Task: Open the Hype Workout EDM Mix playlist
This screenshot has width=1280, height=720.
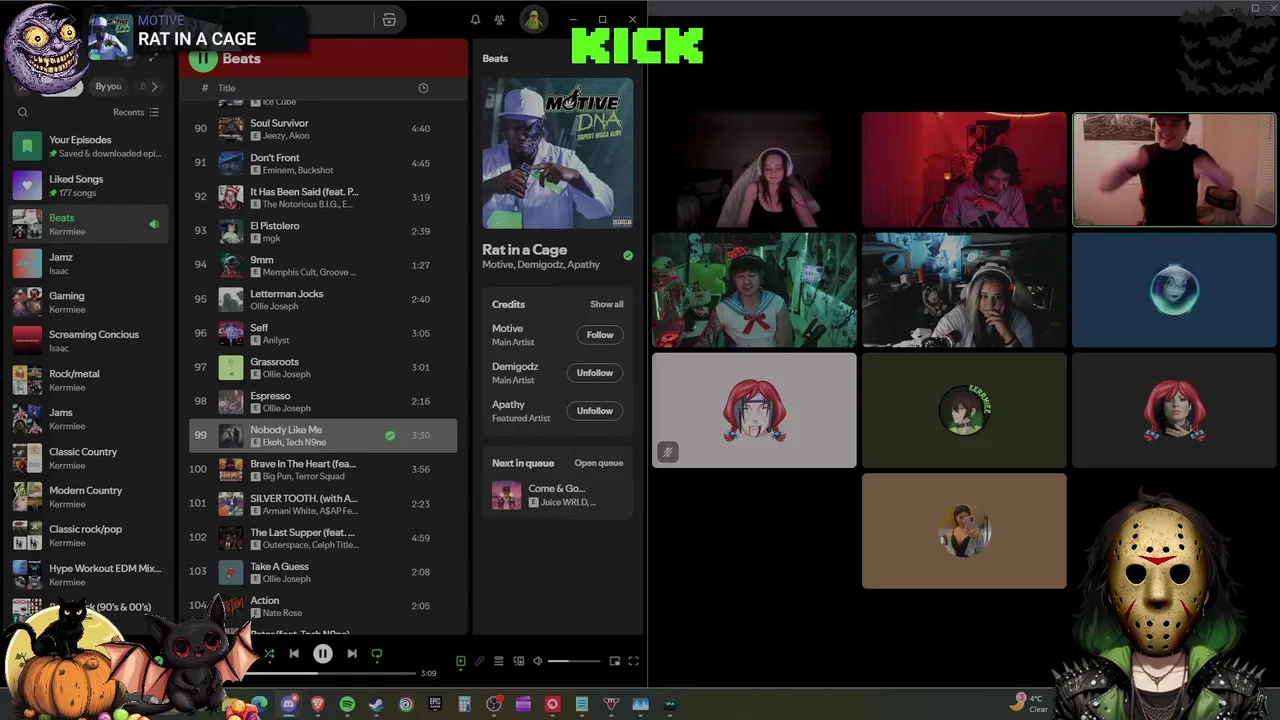Action: 90,575
